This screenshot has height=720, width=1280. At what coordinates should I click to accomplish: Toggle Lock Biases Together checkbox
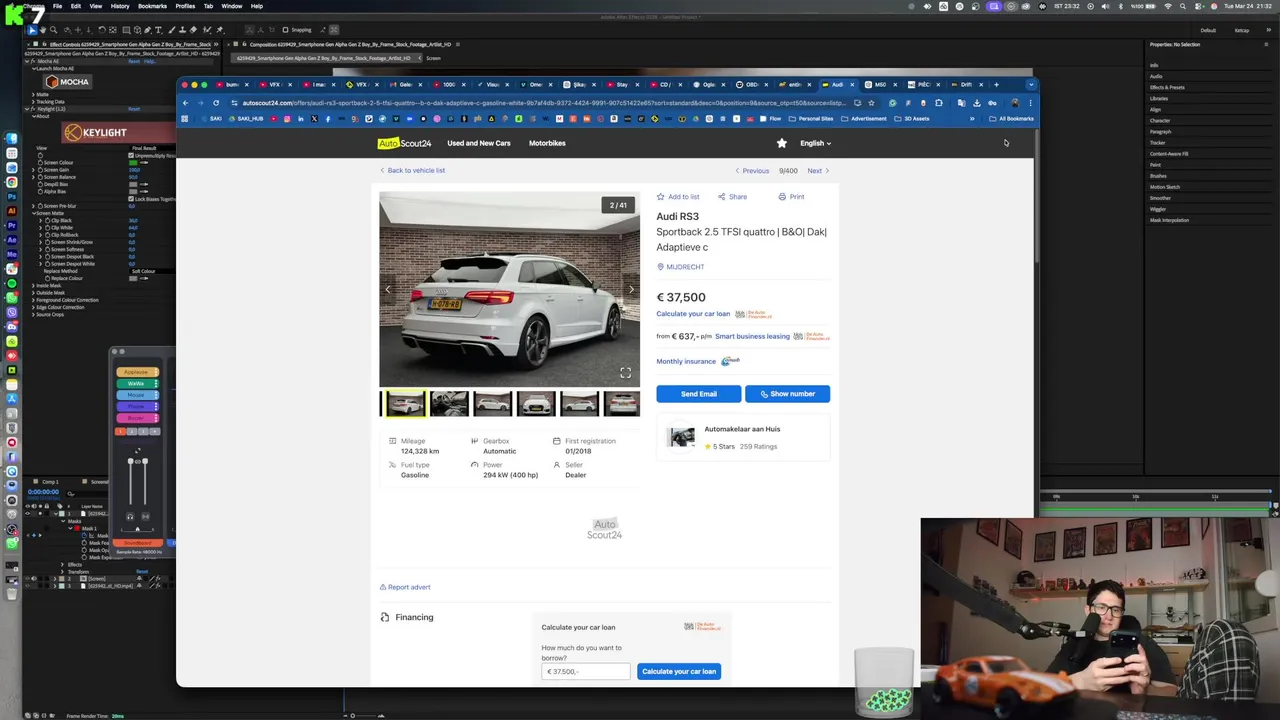pyautogui.click(x=130, y=199)
